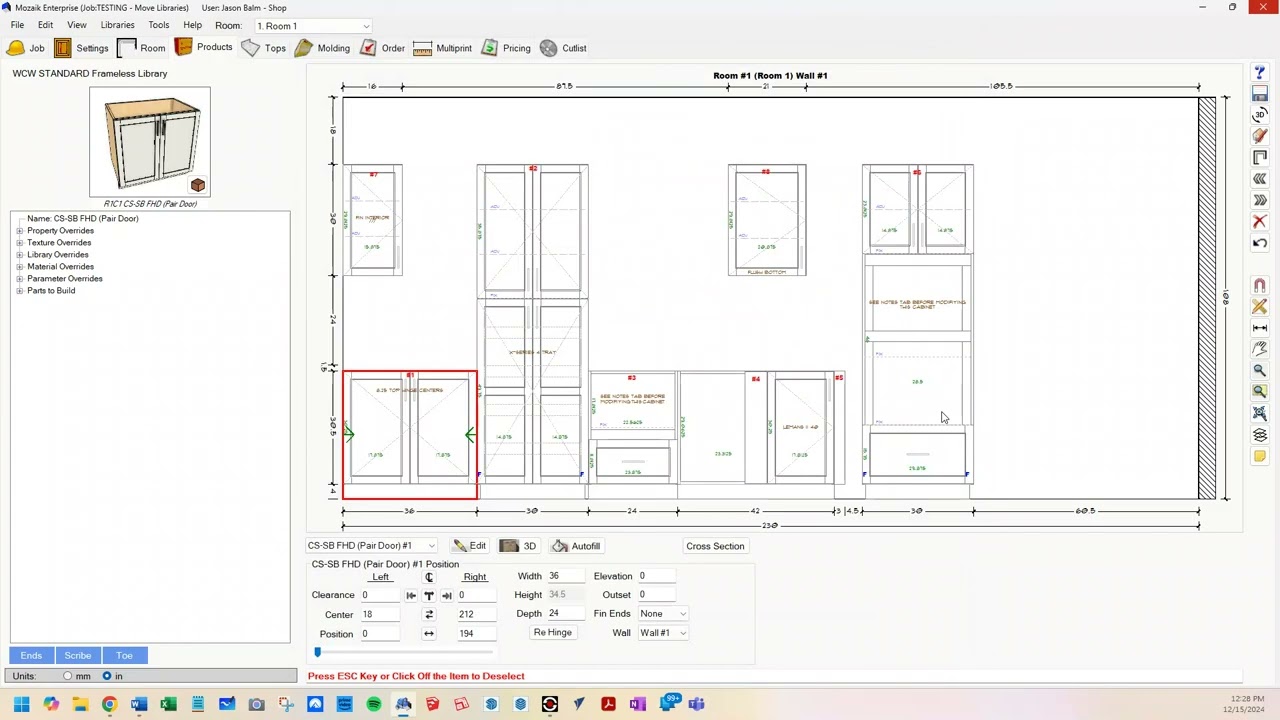Open the Tools menu
The image size is (1280, 720).
pyautogui.click(x=159, y=25)
